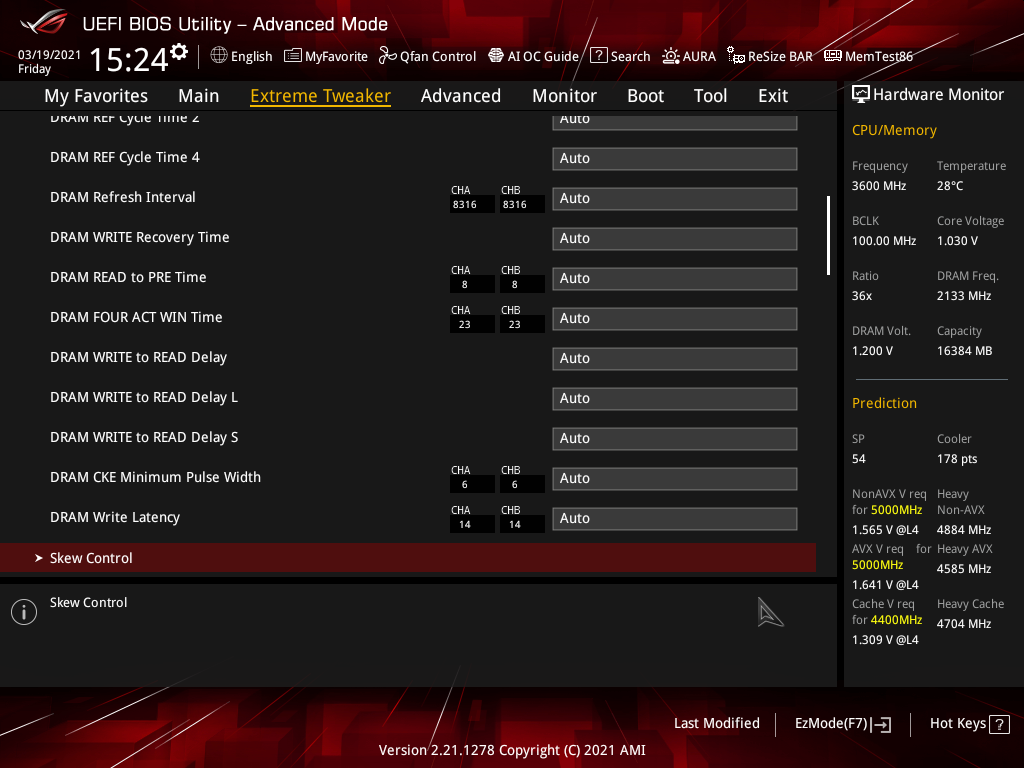
Task: Launch AI OC Guide icon
Action: 496,56
